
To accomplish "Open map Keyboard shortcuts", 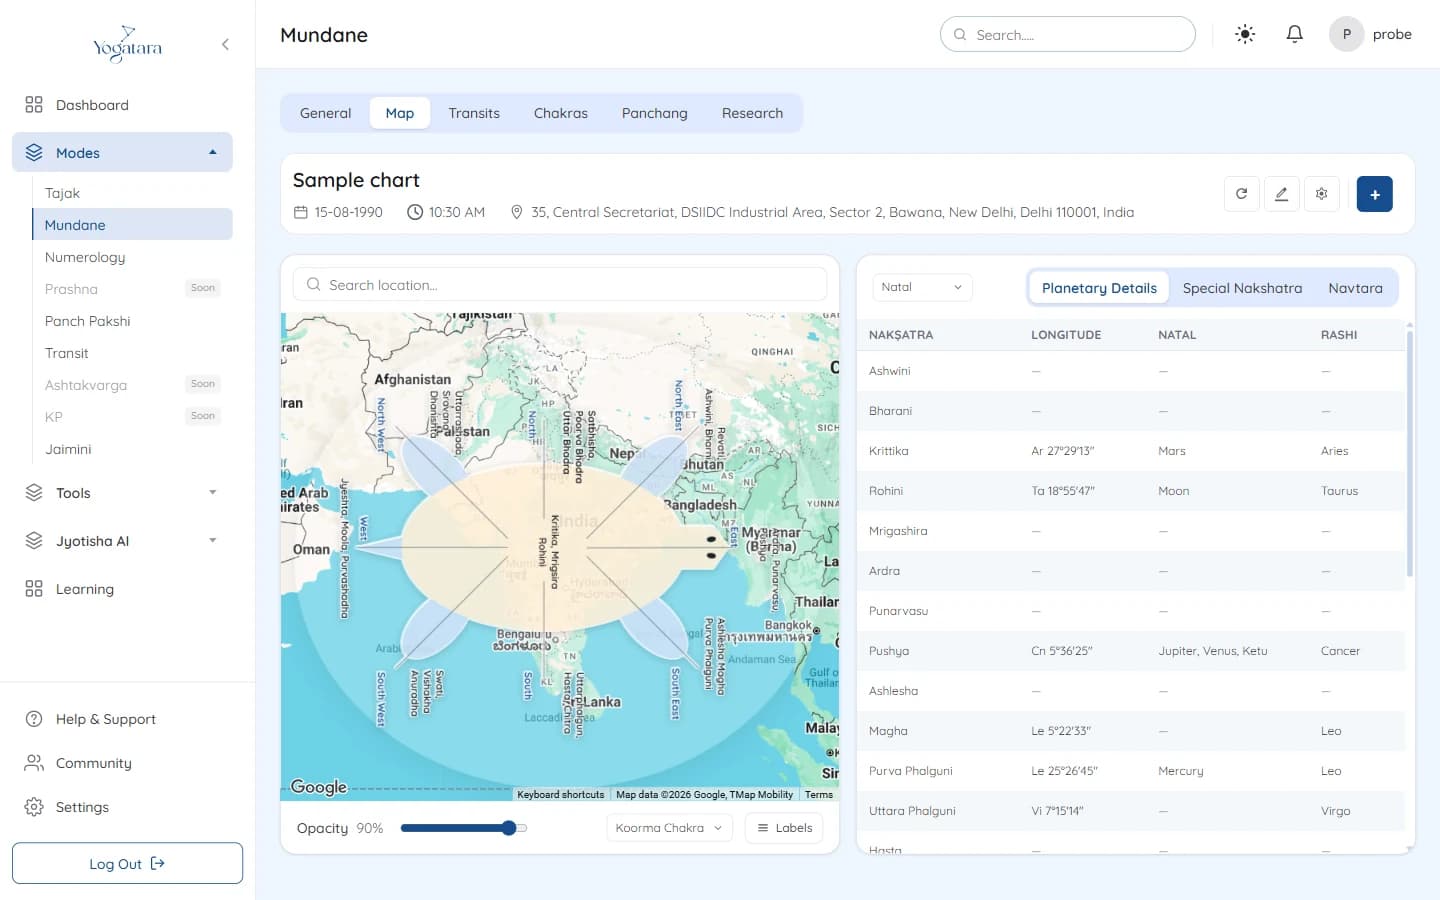I will tap(560, 795).
